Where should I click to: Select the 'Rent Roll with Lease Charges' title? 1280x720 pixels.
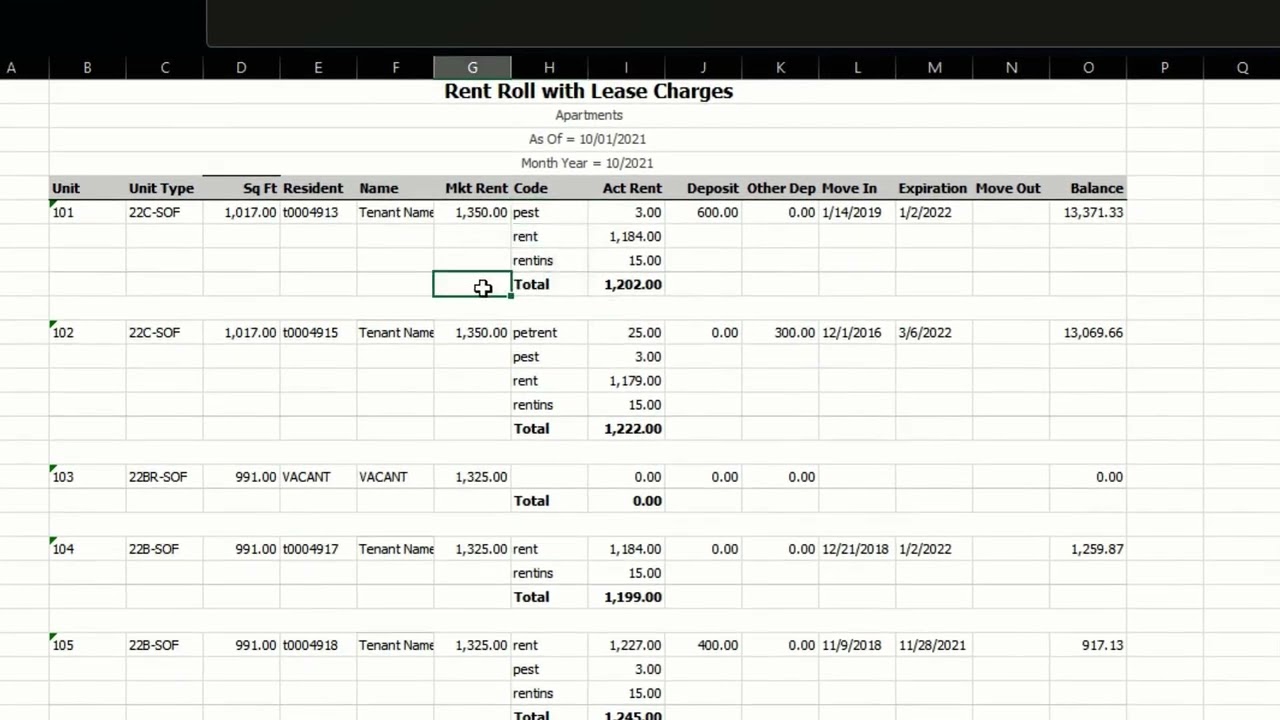[x=588, y=91]
